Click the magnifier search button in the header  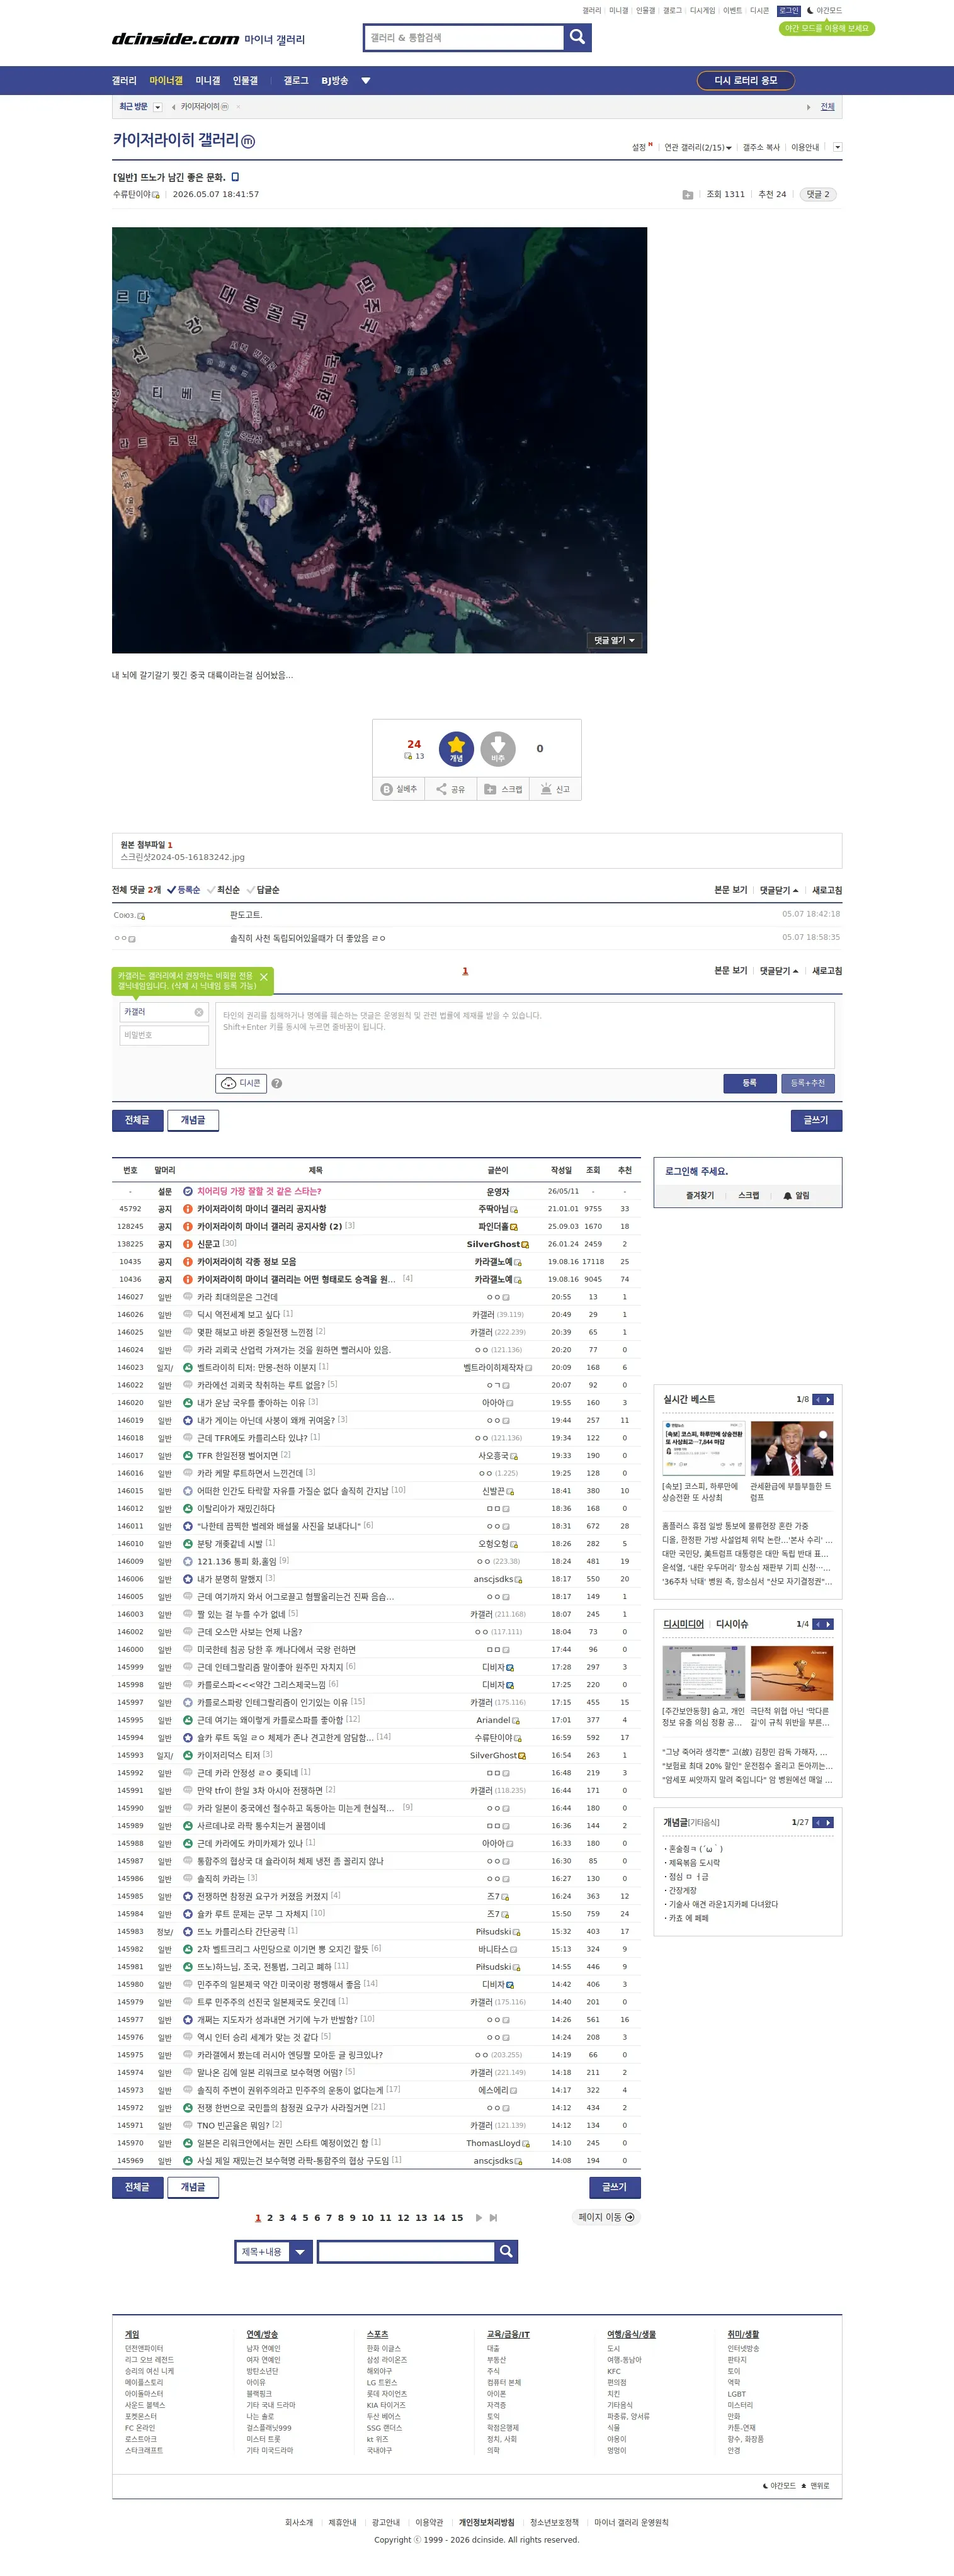tap(577, 37)
